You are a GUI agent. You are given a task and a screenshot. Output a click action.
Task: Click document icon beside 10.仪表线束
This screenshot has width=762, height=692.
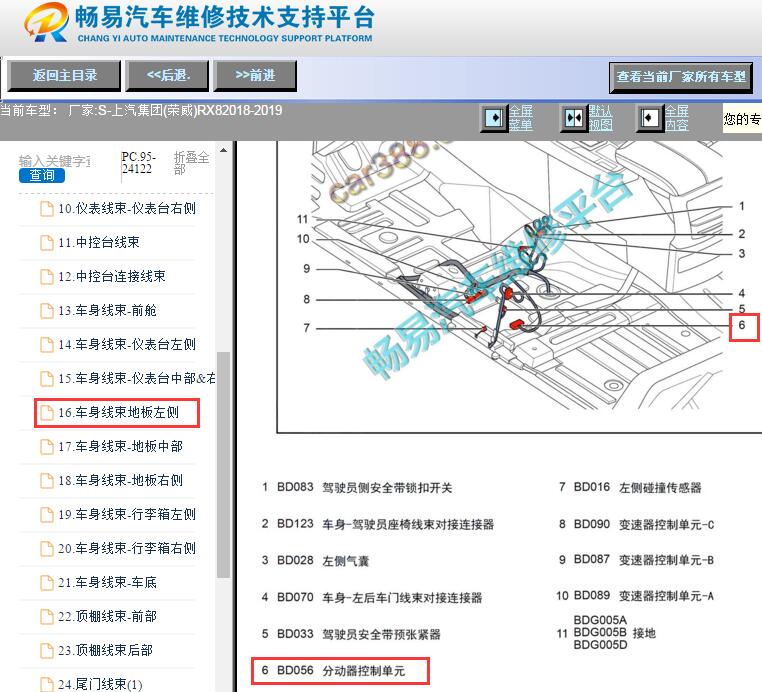tap(47, 208)
